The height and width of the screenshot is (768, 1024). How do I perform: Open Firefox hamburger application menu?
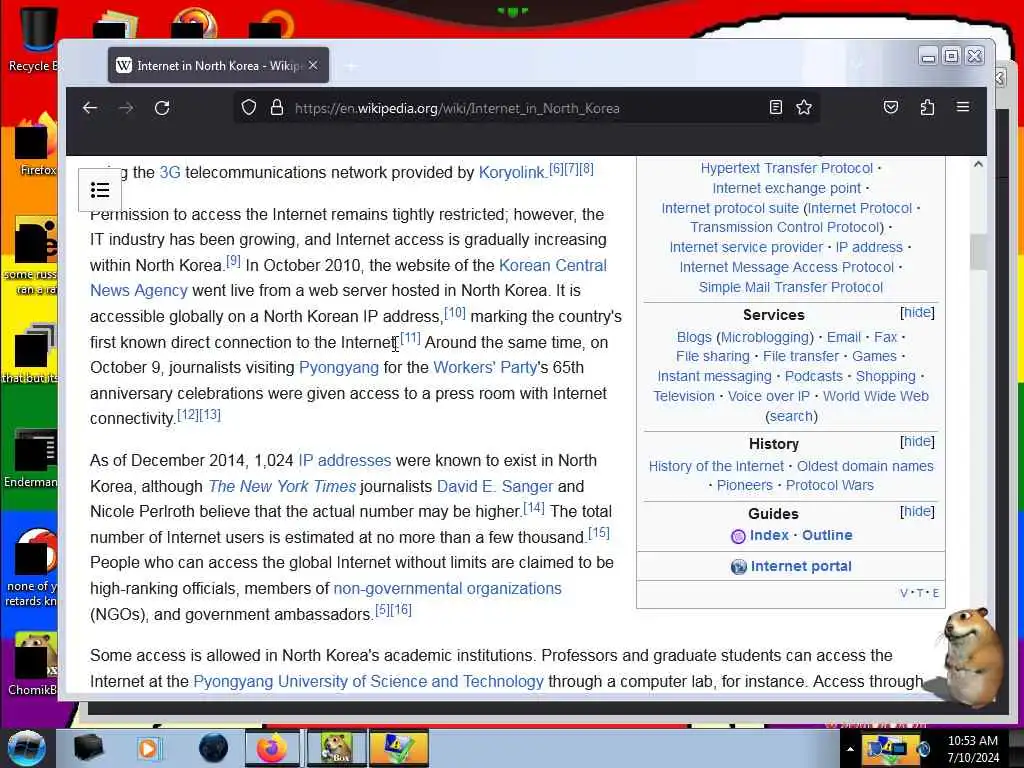click(963, 106)
